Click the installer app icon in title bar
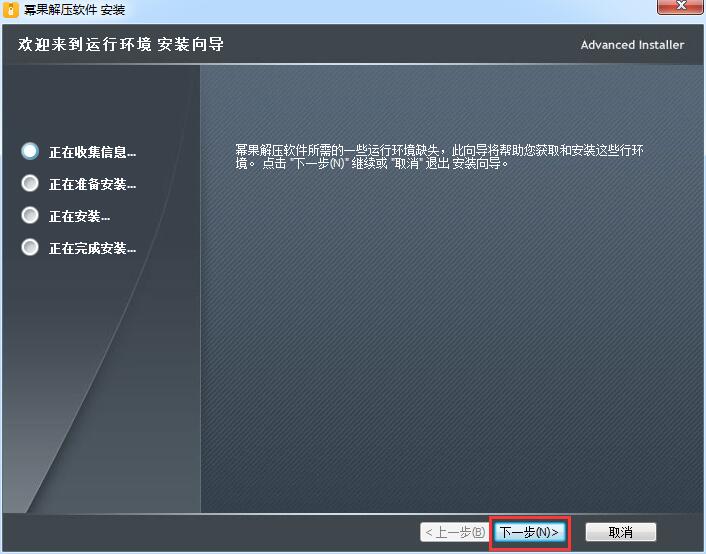Image resolution: width=706 pixels, height=554 pixels. [10, 9]
